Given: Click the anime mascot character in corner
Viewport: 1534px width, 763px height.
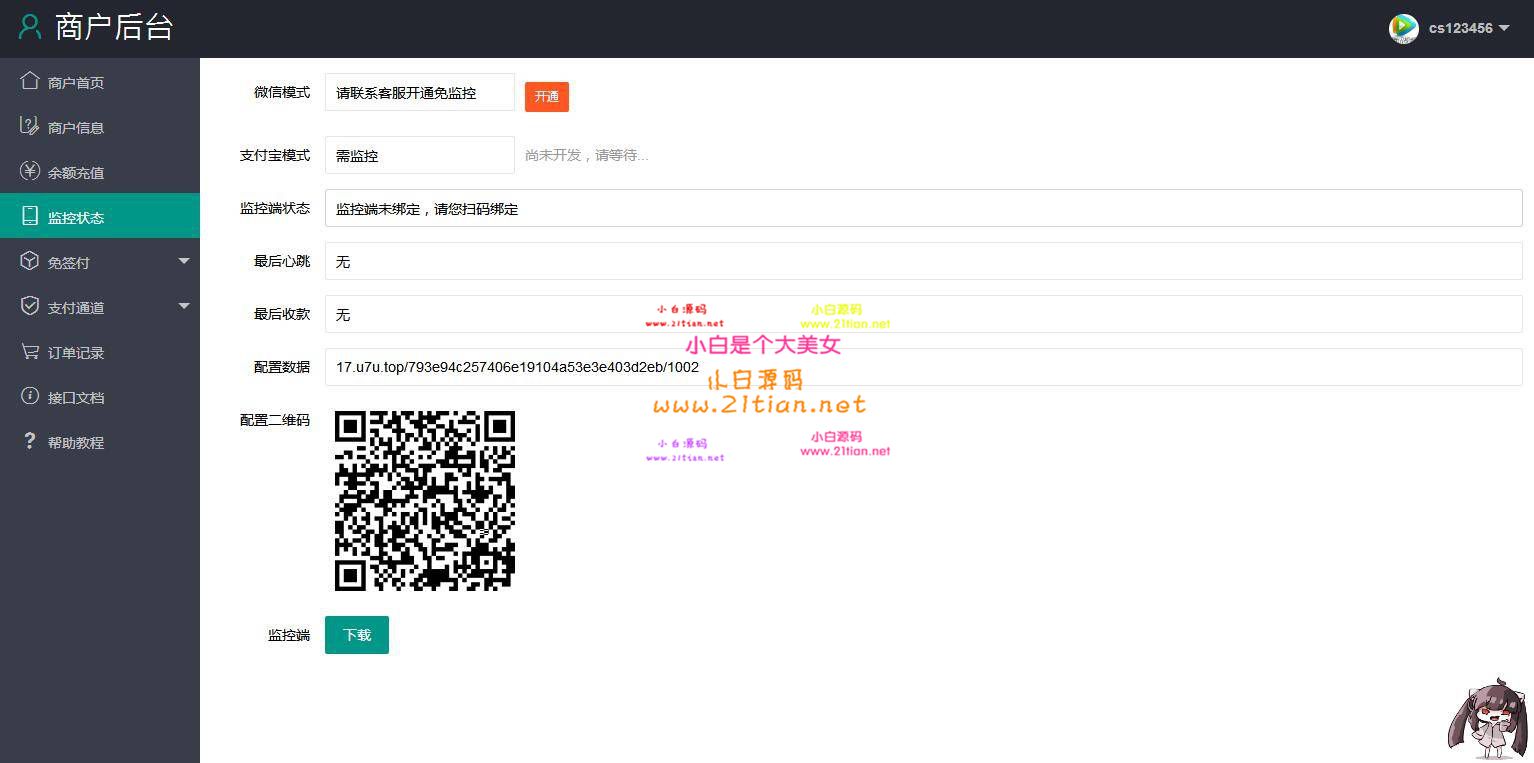Looking at the screenshot, I should pos(1487,718).
